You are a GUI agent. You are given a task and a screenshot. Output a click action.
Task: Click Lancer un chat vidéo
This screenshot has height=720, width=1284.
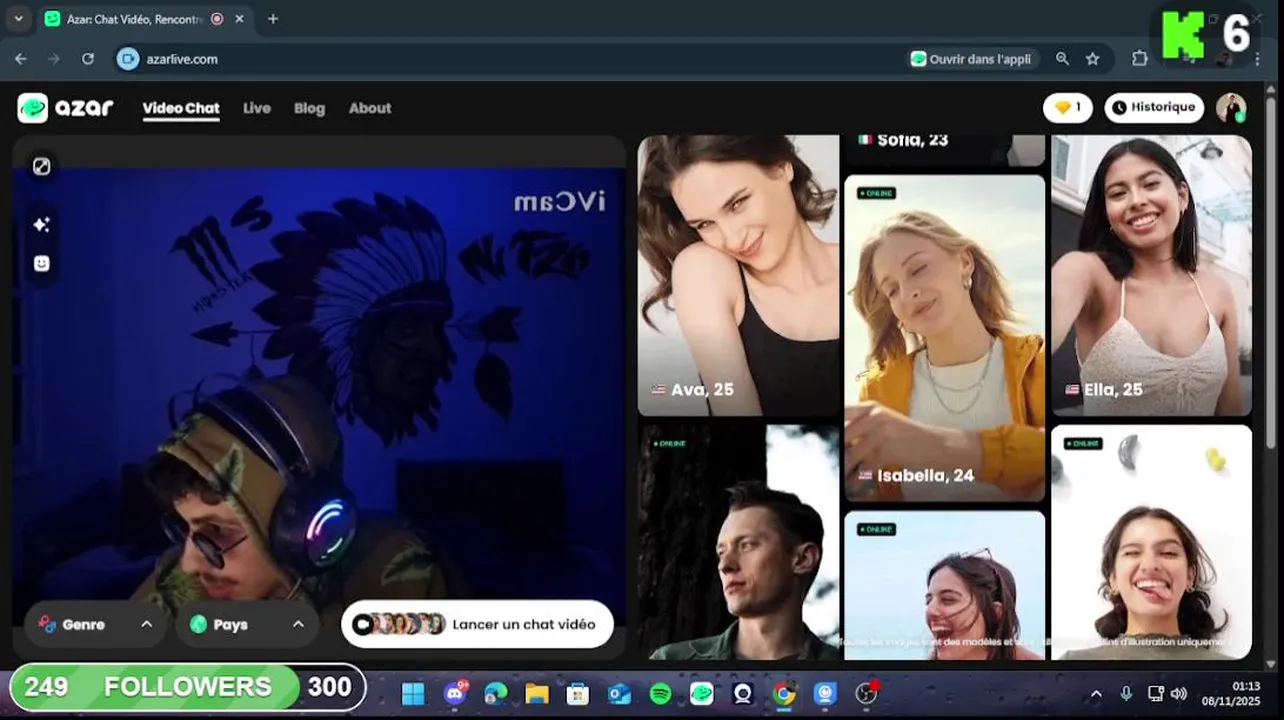(477, 624)
